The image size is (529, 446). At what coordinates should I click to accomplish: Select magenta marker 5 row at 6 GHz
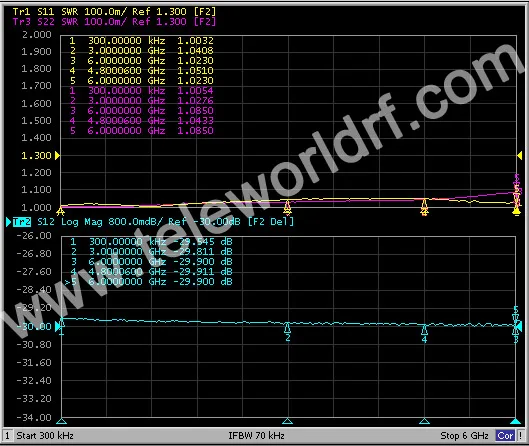coord(141,131)
